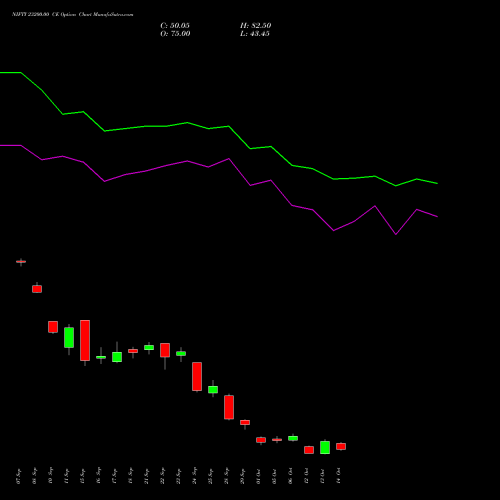The width and height of the screenshot is (500, 500).
Task: Click the tall red candle above 15 Sep
Action: click(85, 340)
